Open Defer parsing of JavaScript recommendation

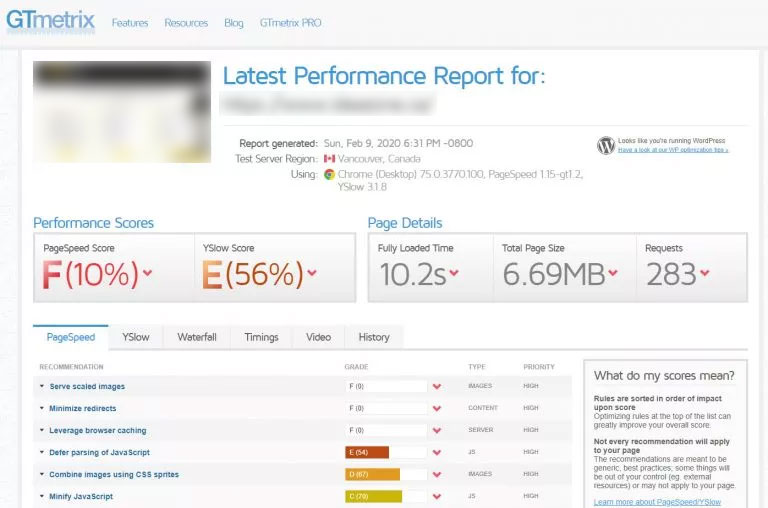99,453
